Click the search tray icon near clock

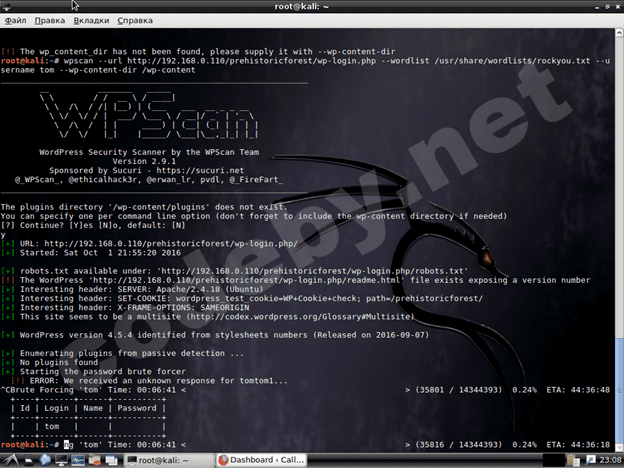590,460
